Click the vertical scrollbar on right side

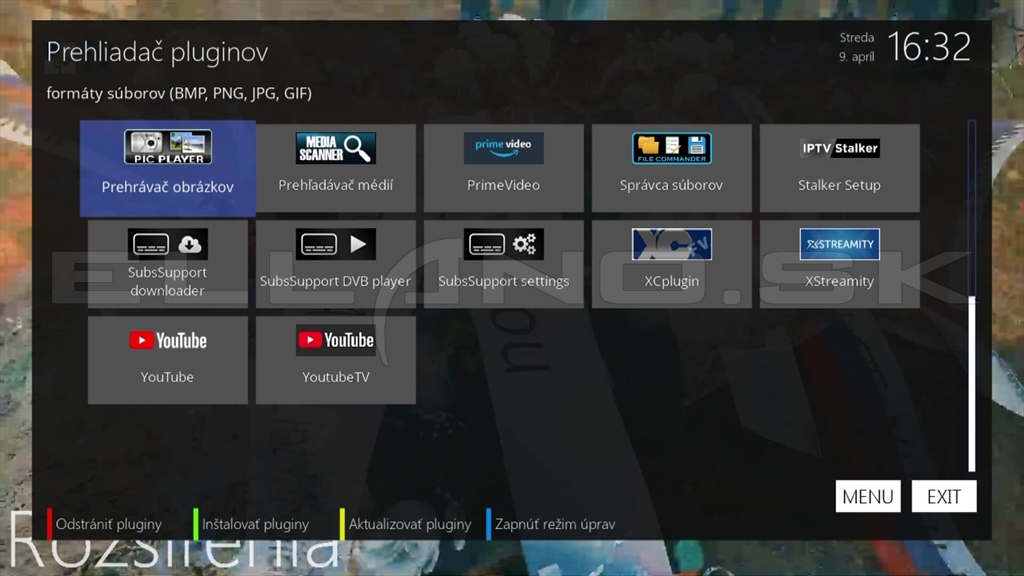971,380
